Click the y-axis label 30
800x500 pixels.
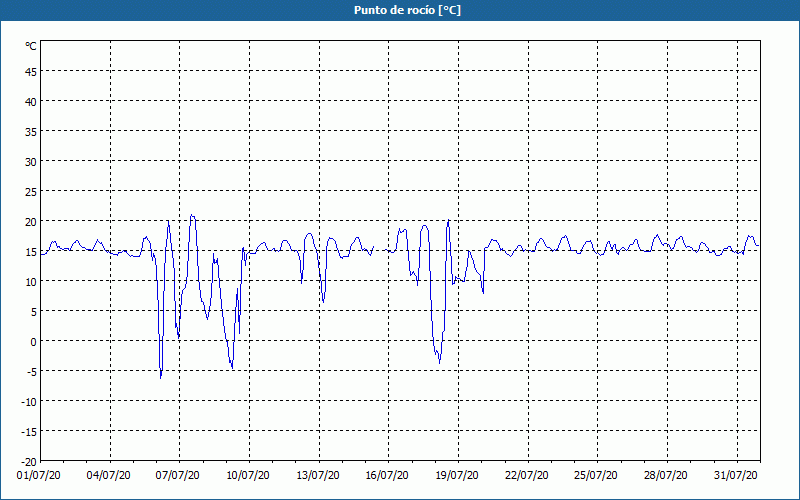31,162
